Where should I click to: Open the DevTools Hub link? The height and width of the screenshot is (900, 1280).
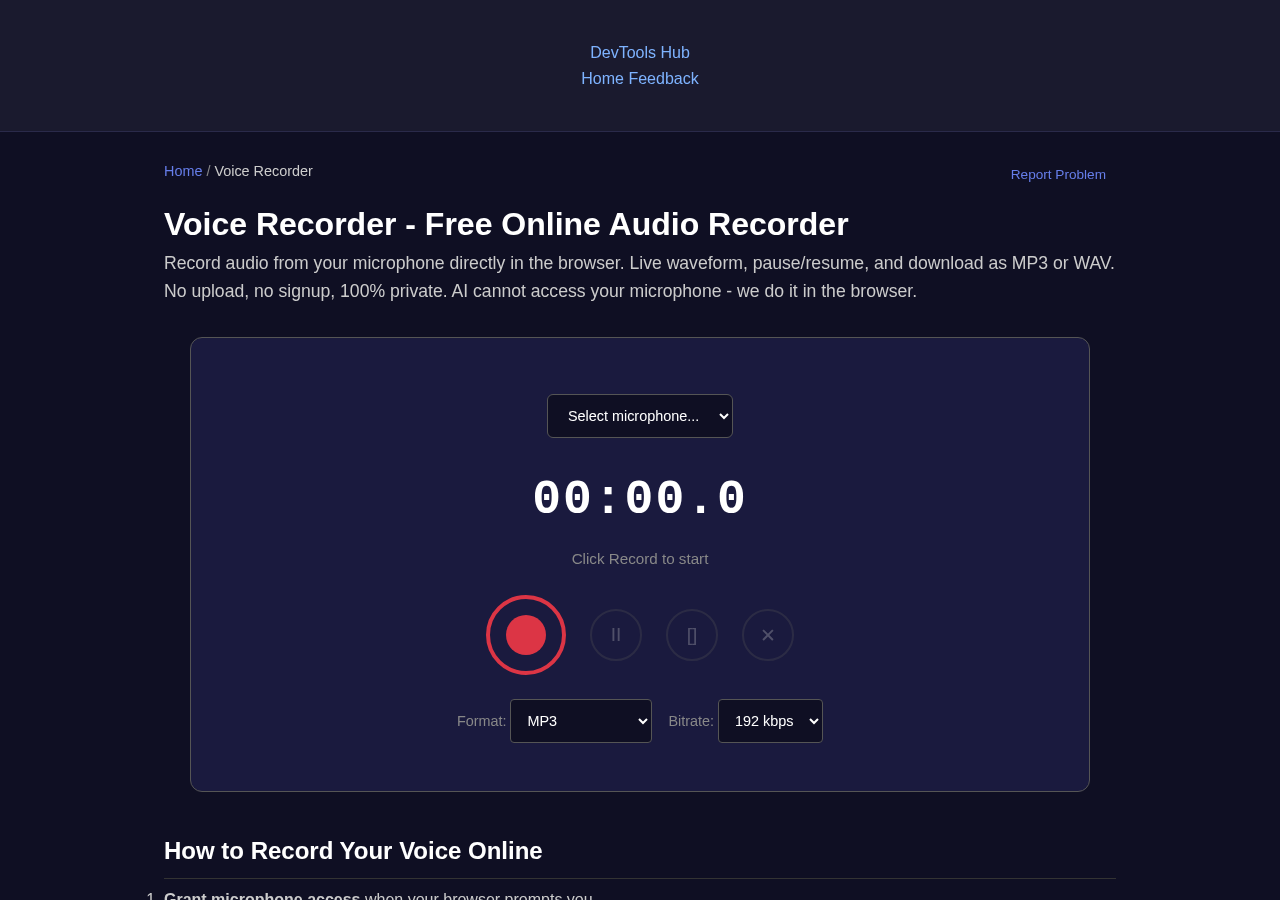coord(640,53)
